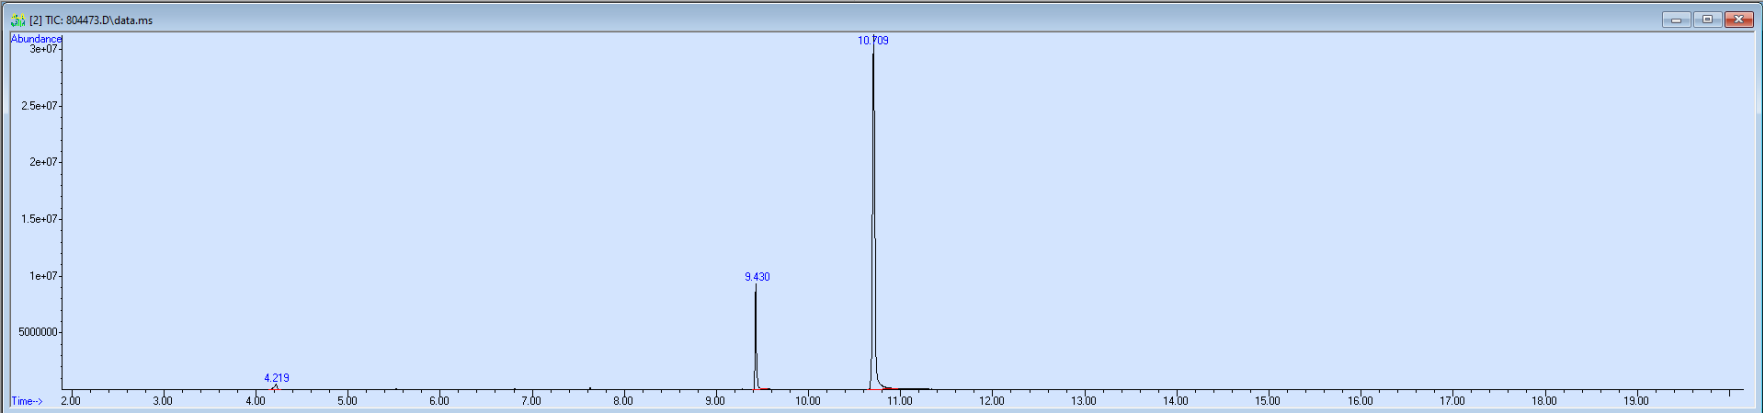1763x413 pixels.
Task: Click the 9.00 time axis value
Action: coord(715,401)
